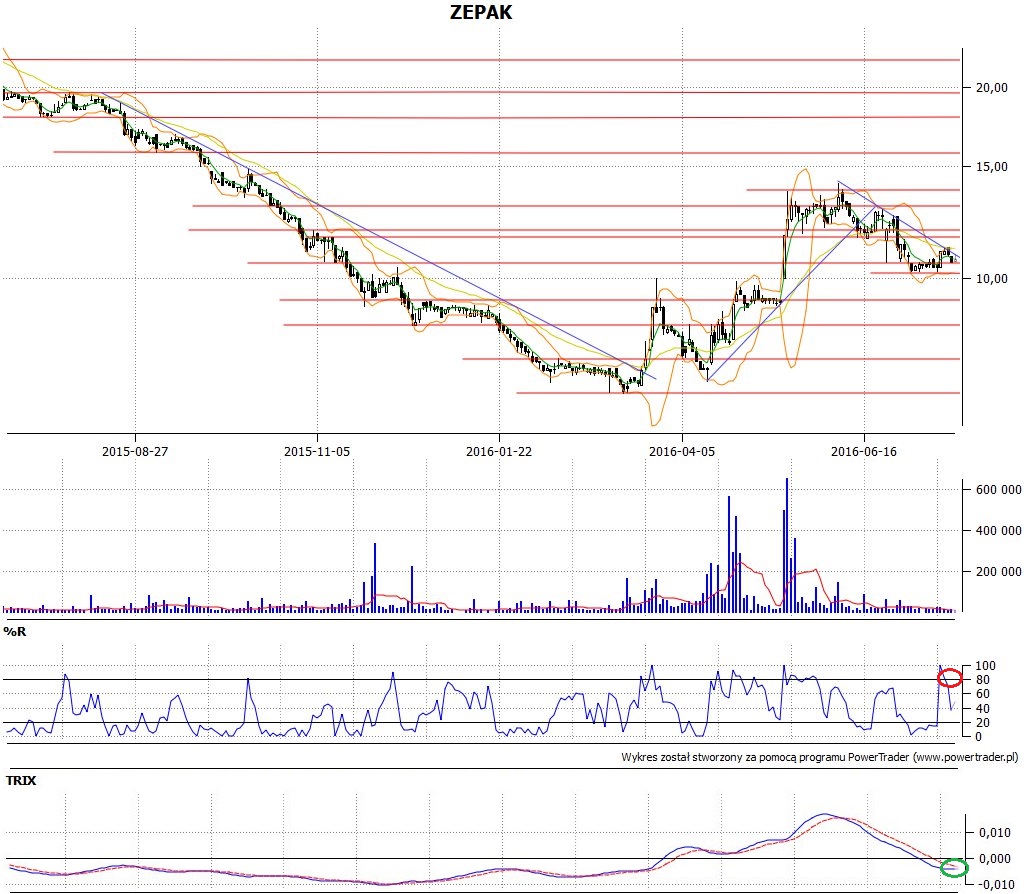Click the 60 level on %R axis

pyautogui.click(x=982, y=694)
